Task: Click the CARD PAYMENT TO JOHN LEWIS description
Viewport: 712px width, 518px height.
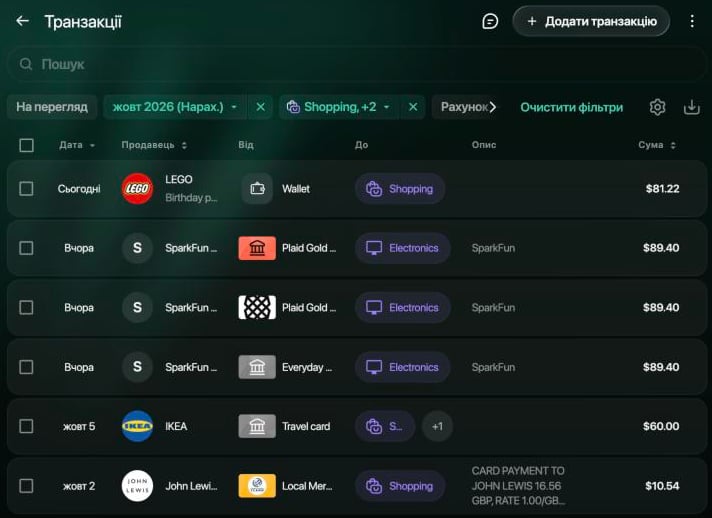Action: [x=518, y=486]
